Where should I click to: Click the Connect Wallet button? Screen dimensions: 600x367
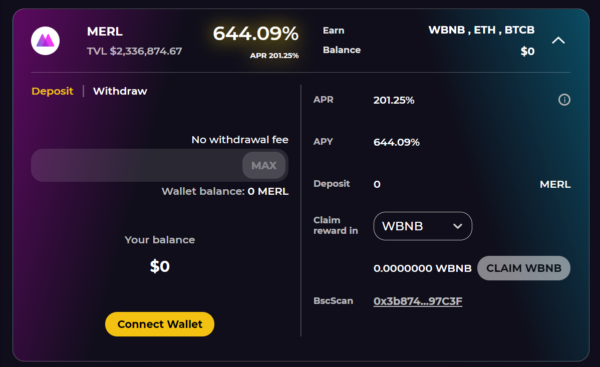point(160,324)
